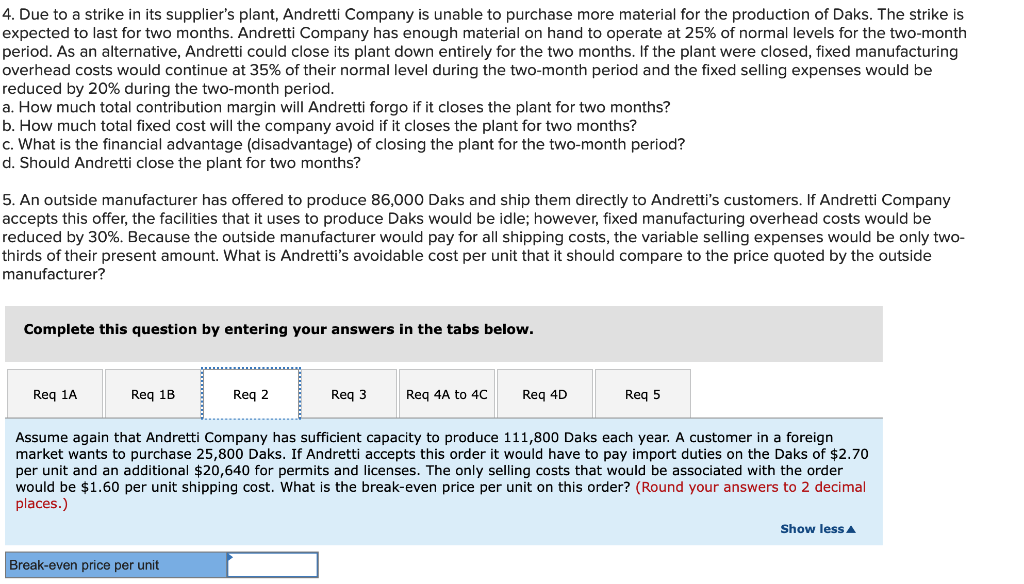
Task: Collapse the question with Show less
Action: click(x=810, y=529)
